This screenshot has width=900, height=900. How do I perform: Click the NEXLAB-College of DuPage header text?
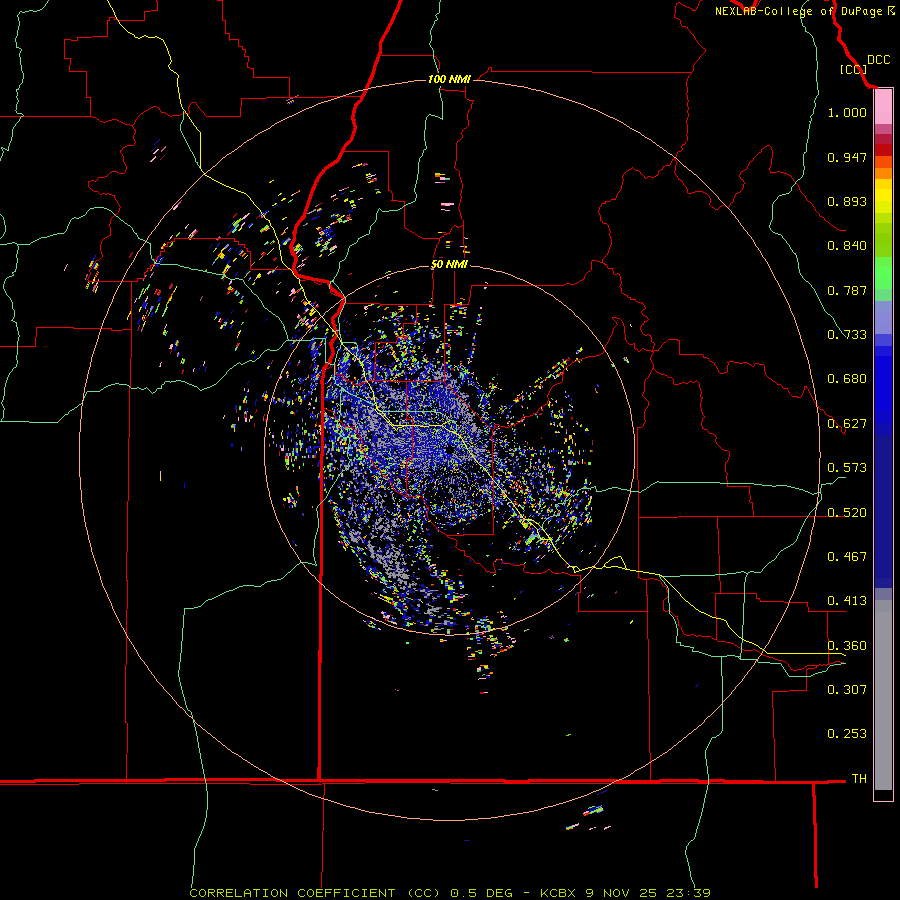(805, 11)
